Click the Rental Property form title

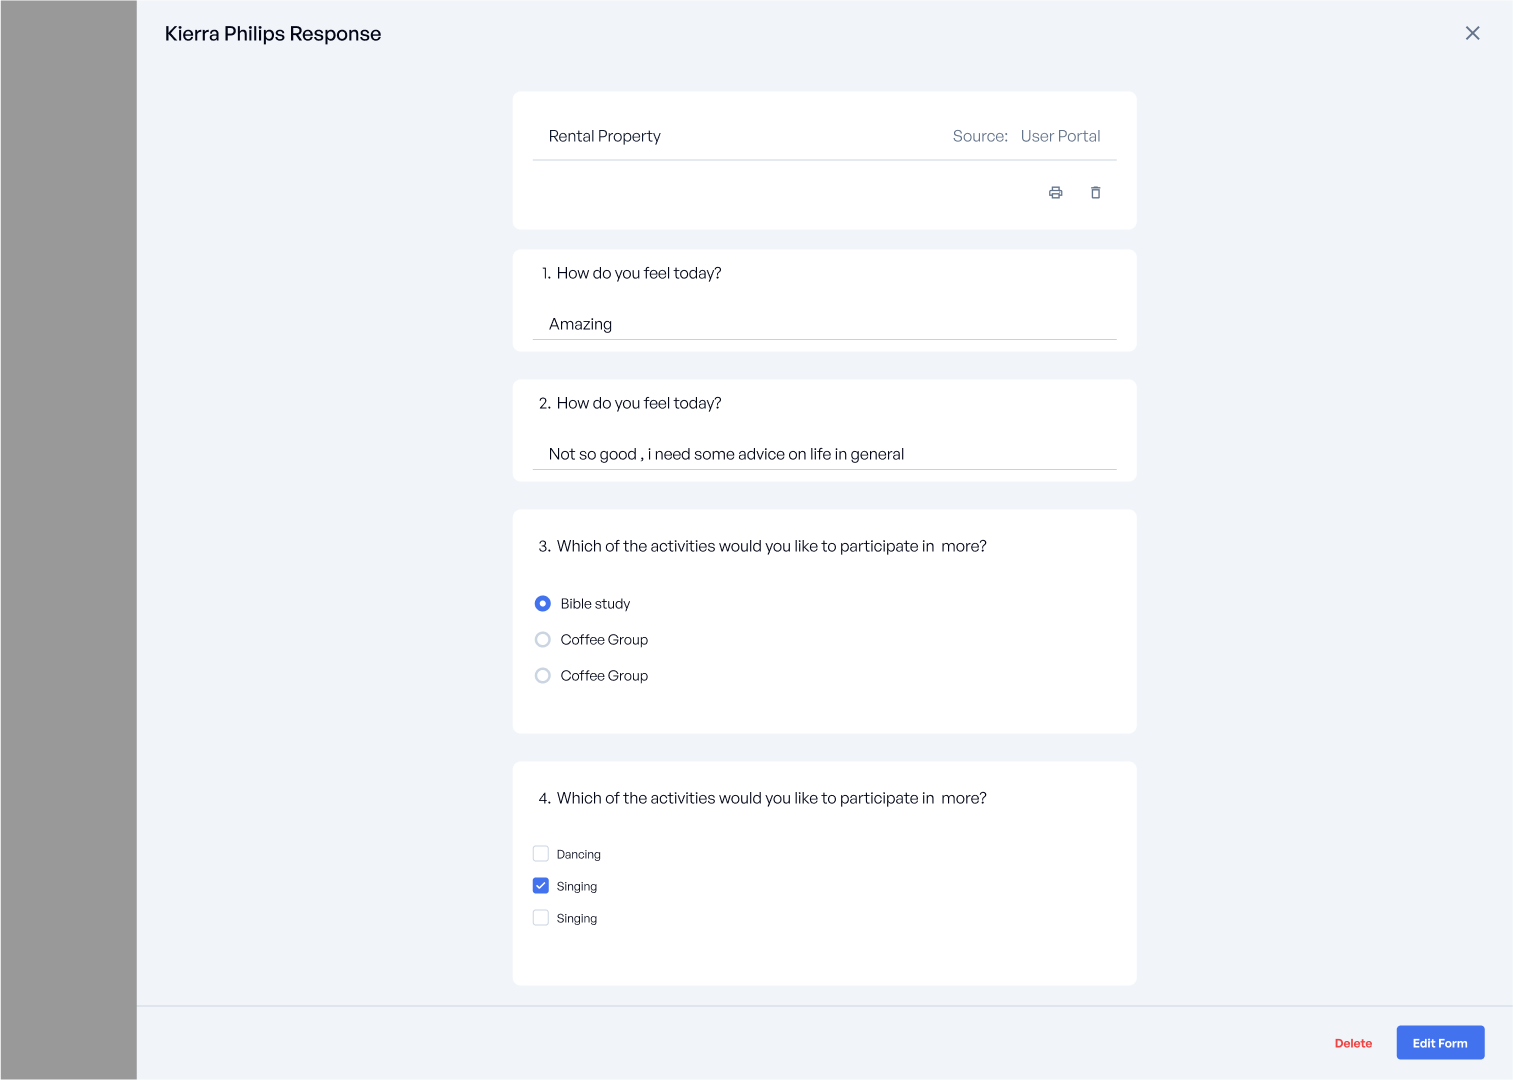coord(604,136)
